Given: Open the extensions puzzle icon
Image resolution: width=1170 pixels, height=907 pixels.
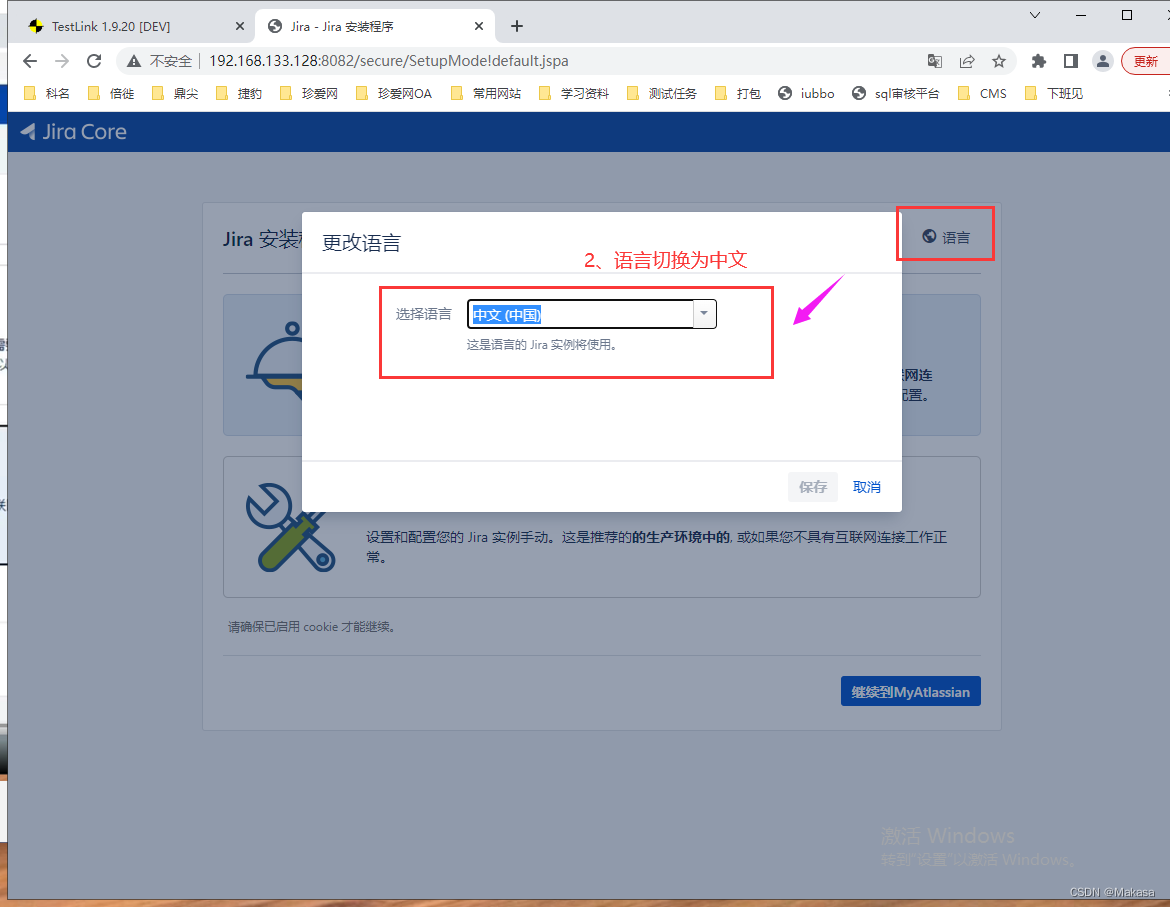Looking at the screenshot, I should click(1039, 61).
